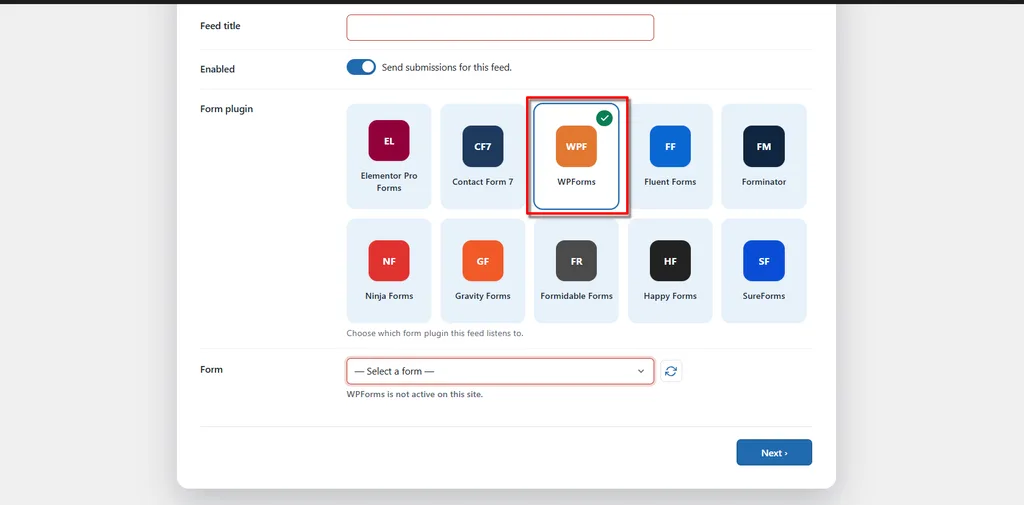
Task: Focus the Feed title input field
Action: point(500,27)
